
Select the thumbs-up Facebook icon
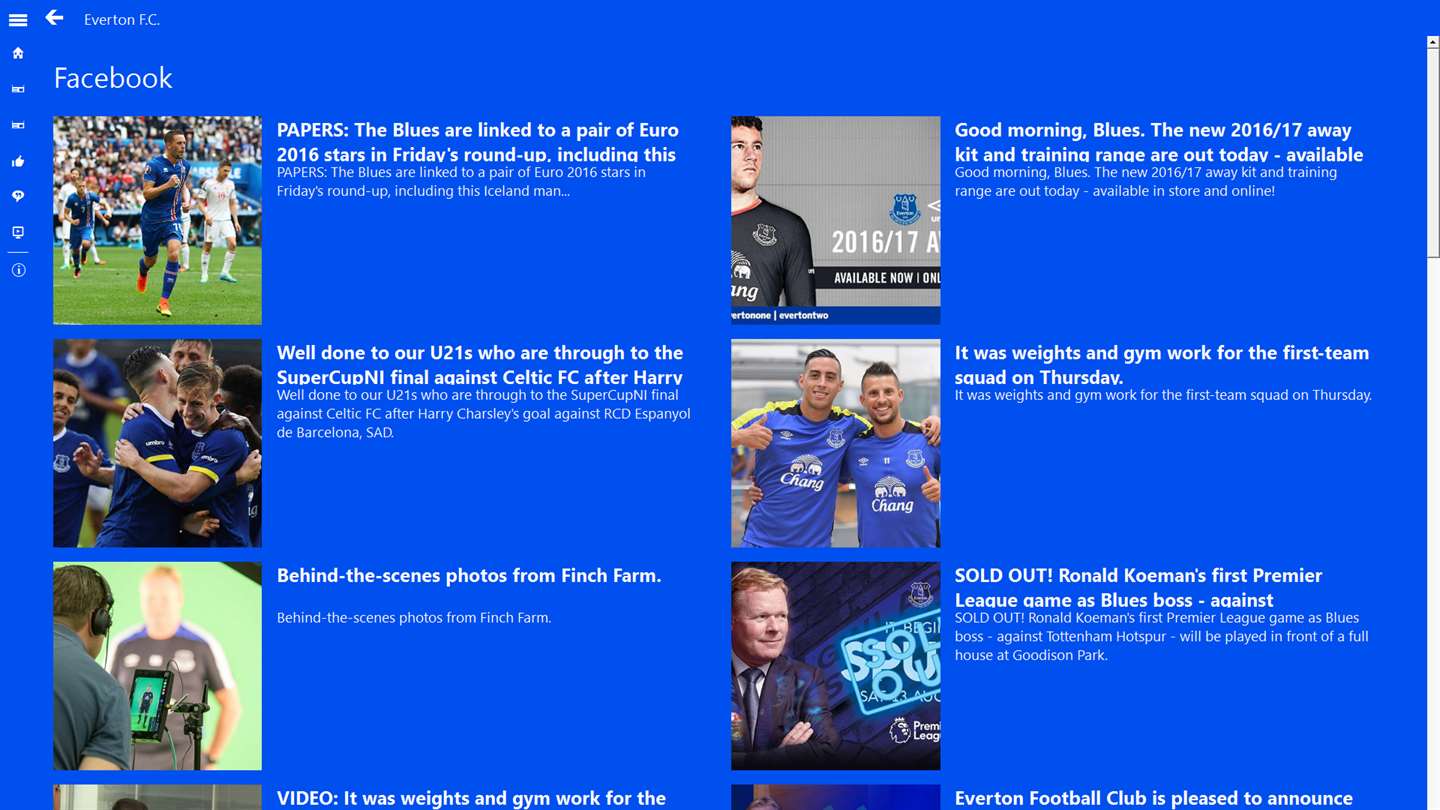[18, 161]
